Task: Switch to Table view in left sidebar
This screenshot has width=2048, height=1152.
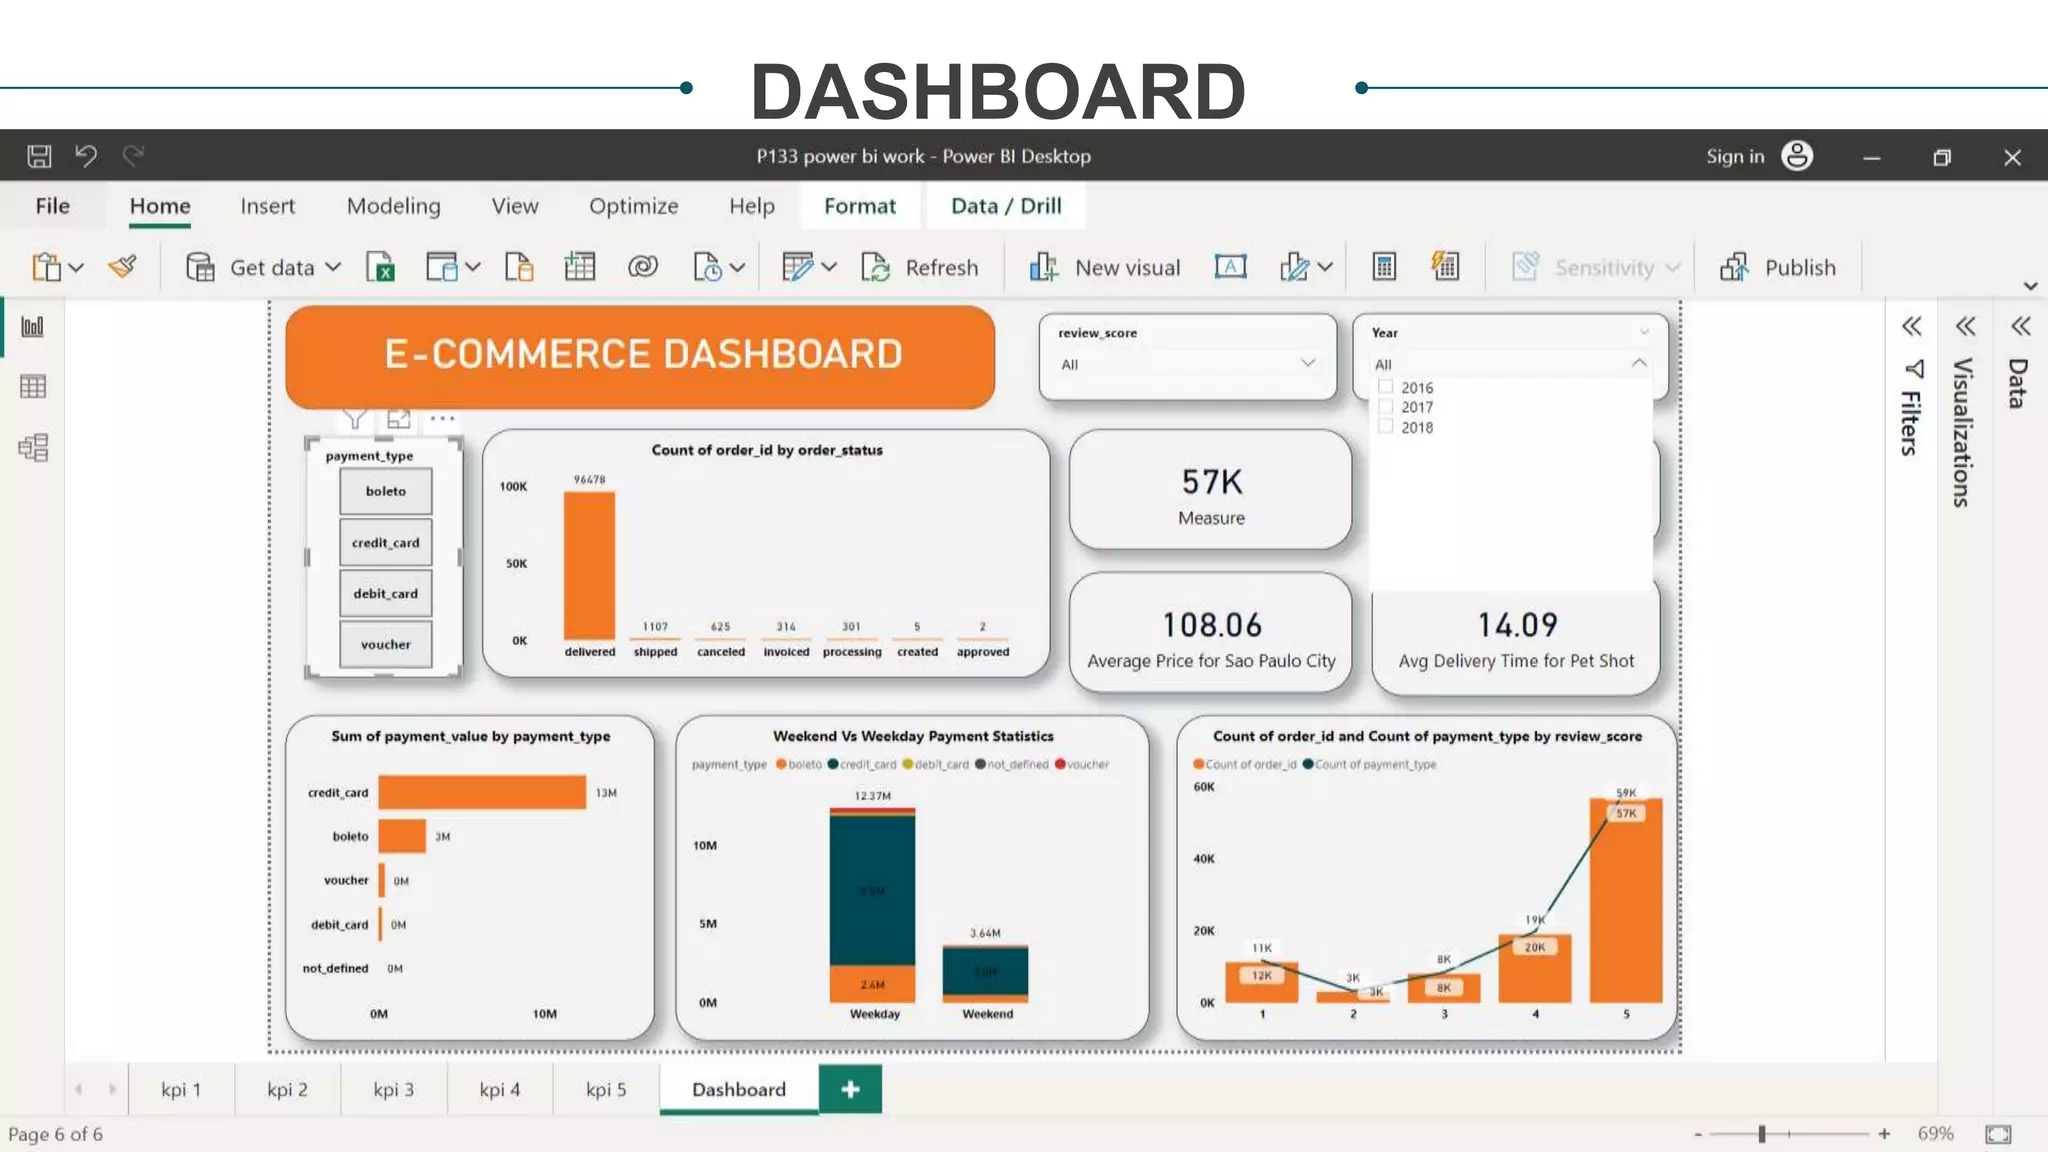Action: click(33, 387)
